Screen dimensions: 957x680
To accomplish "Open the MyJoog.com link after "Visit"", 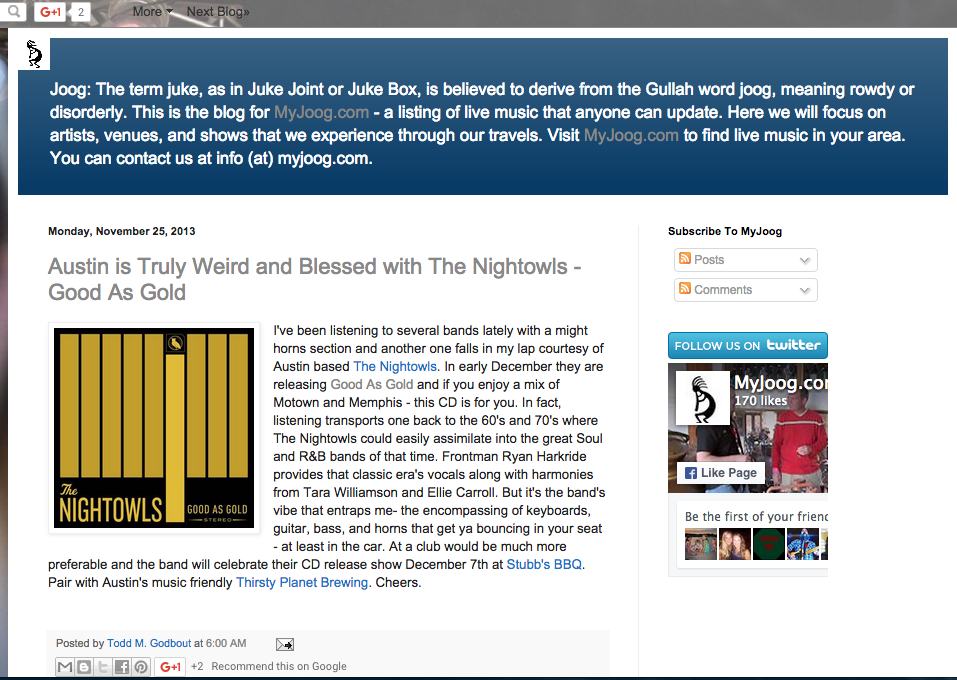I will [x=631, y=135].
